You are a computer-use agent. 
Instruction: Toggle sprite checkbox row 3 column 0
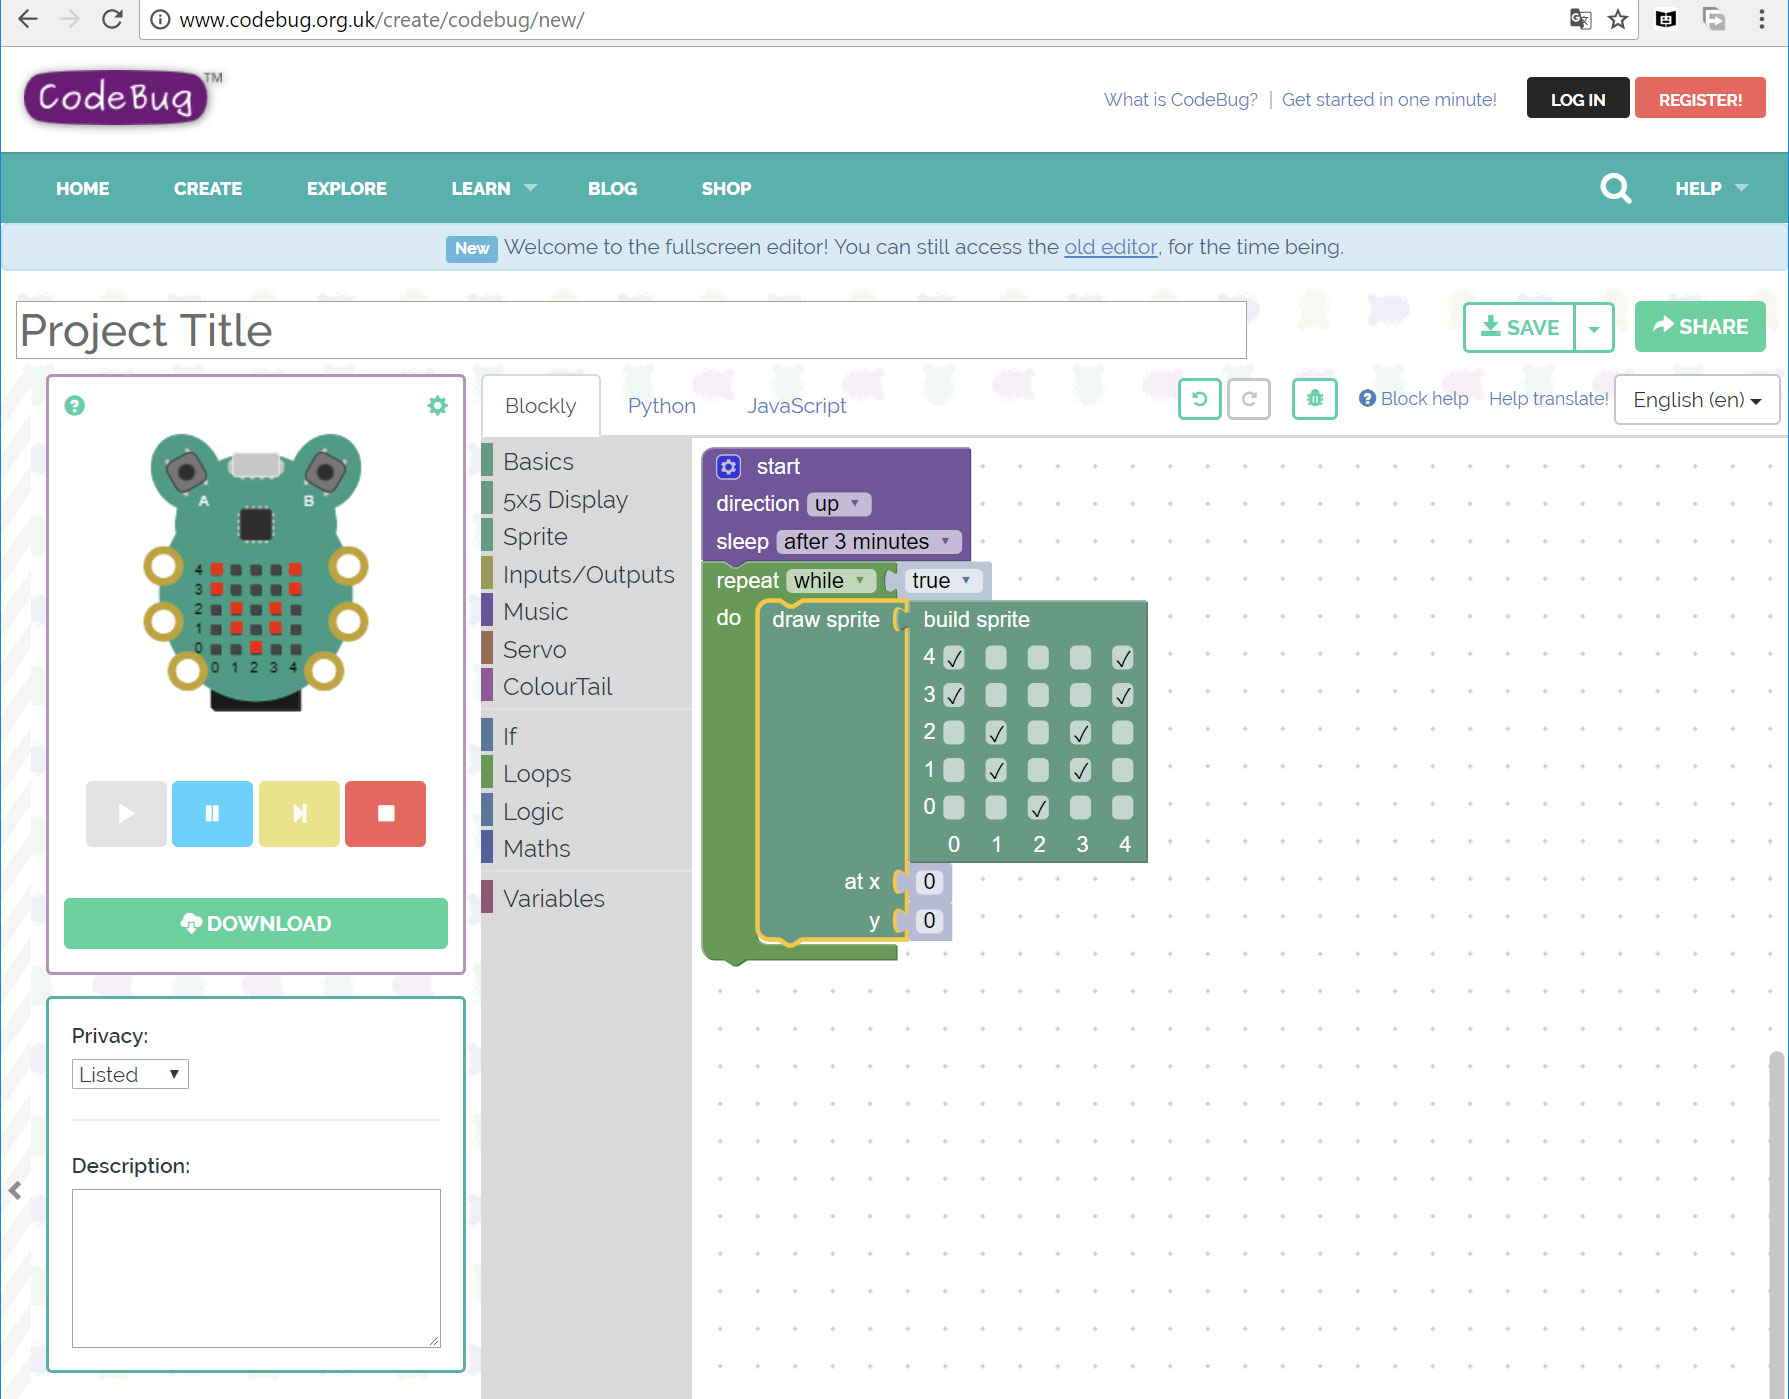click(x=954, y=695)
